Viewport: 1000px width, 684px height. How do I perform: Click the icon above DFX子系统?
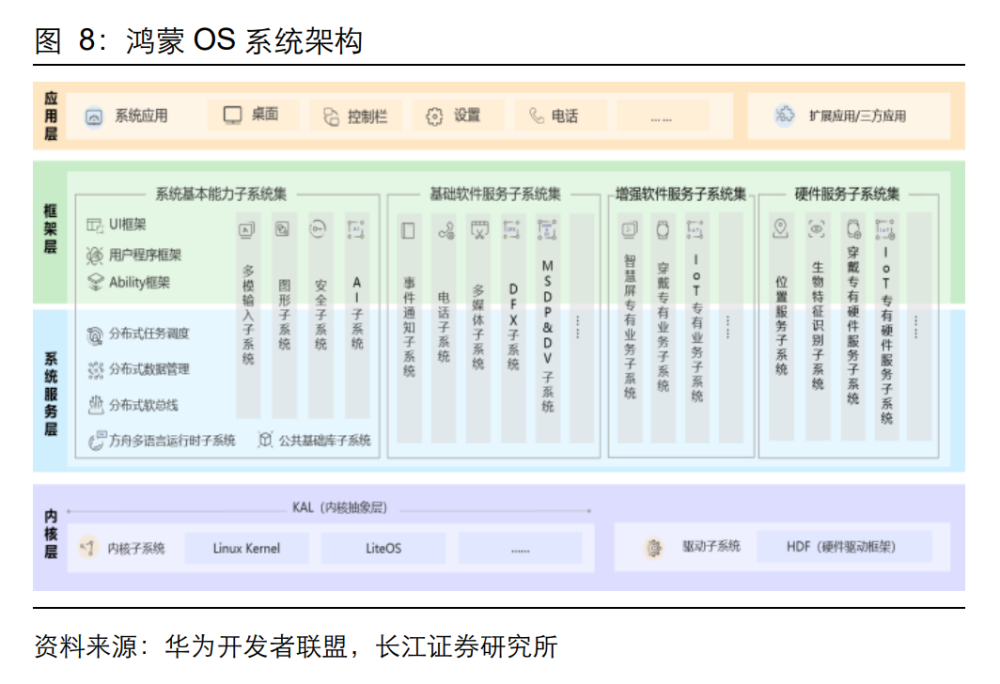click(x=511, y=229)
